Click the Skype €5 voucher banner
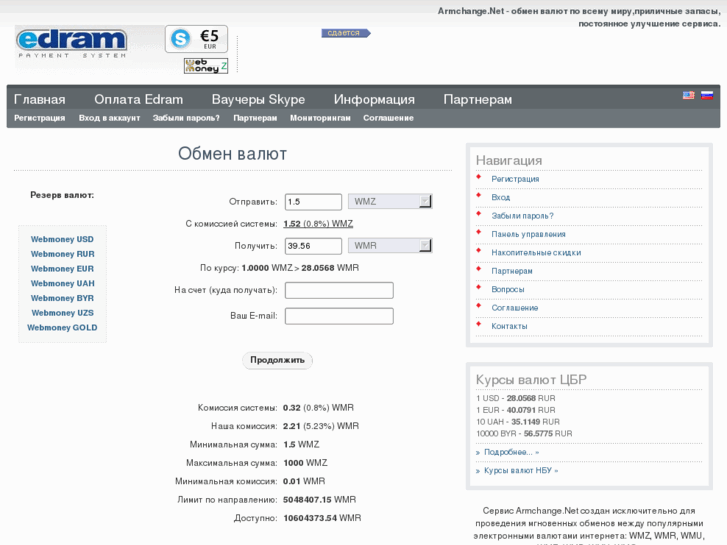Image resolution: width=727 pixels, height=545 pixels. pos(197,39)
